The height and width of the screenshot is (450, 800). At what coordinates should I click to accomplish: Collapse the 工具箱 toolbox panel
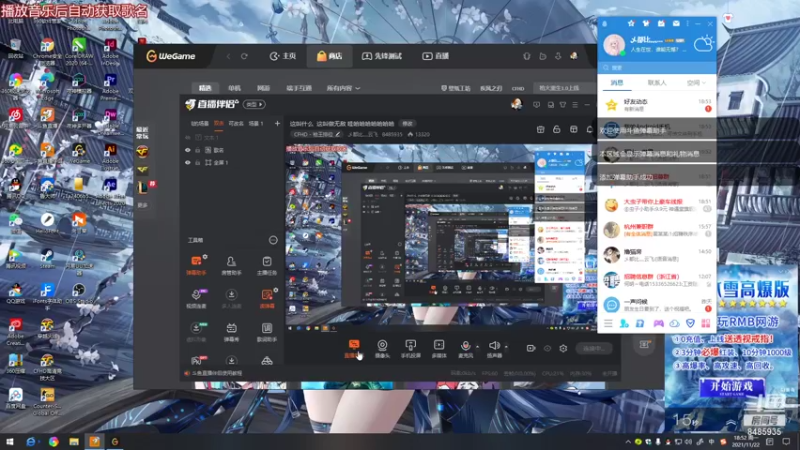point(273,240)
